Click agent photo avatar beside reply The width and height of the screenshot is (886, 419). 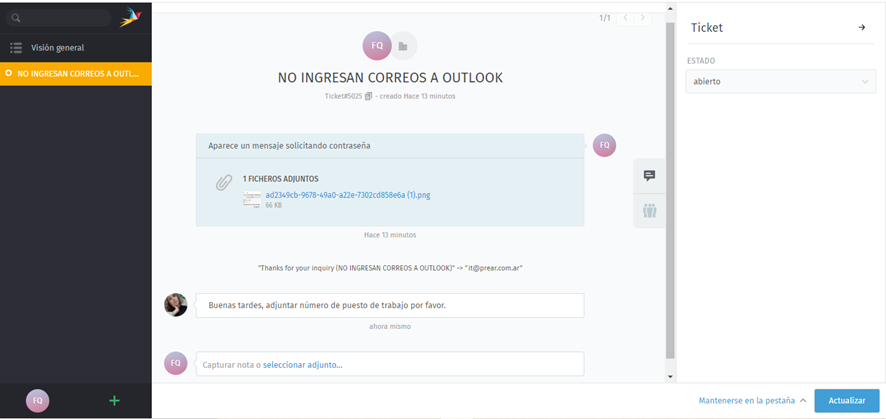176,305
